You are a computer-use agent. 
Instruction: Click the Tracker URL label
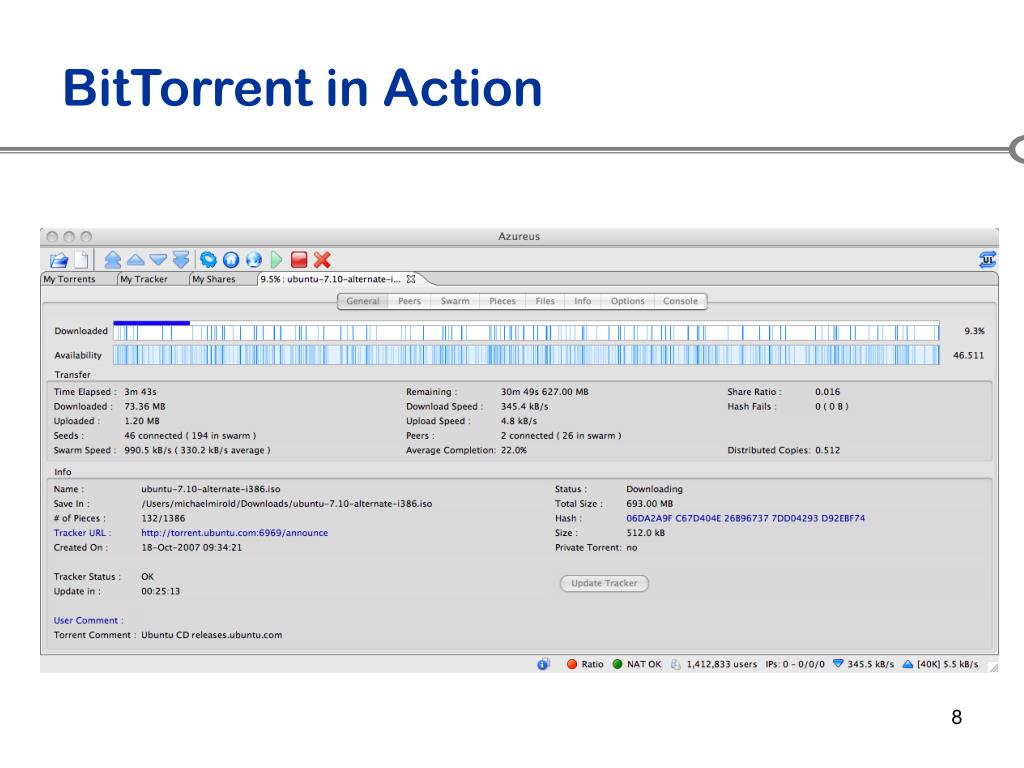(82, 533)
